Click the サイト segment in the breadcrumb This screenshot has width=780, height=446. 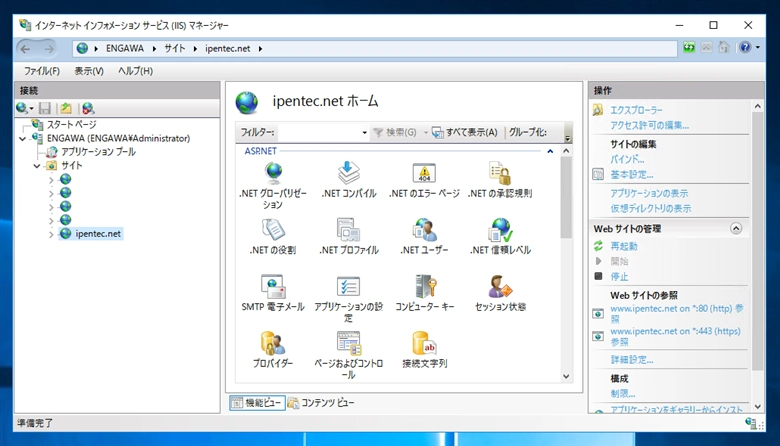pyautogui.click(x=175, y=49)
